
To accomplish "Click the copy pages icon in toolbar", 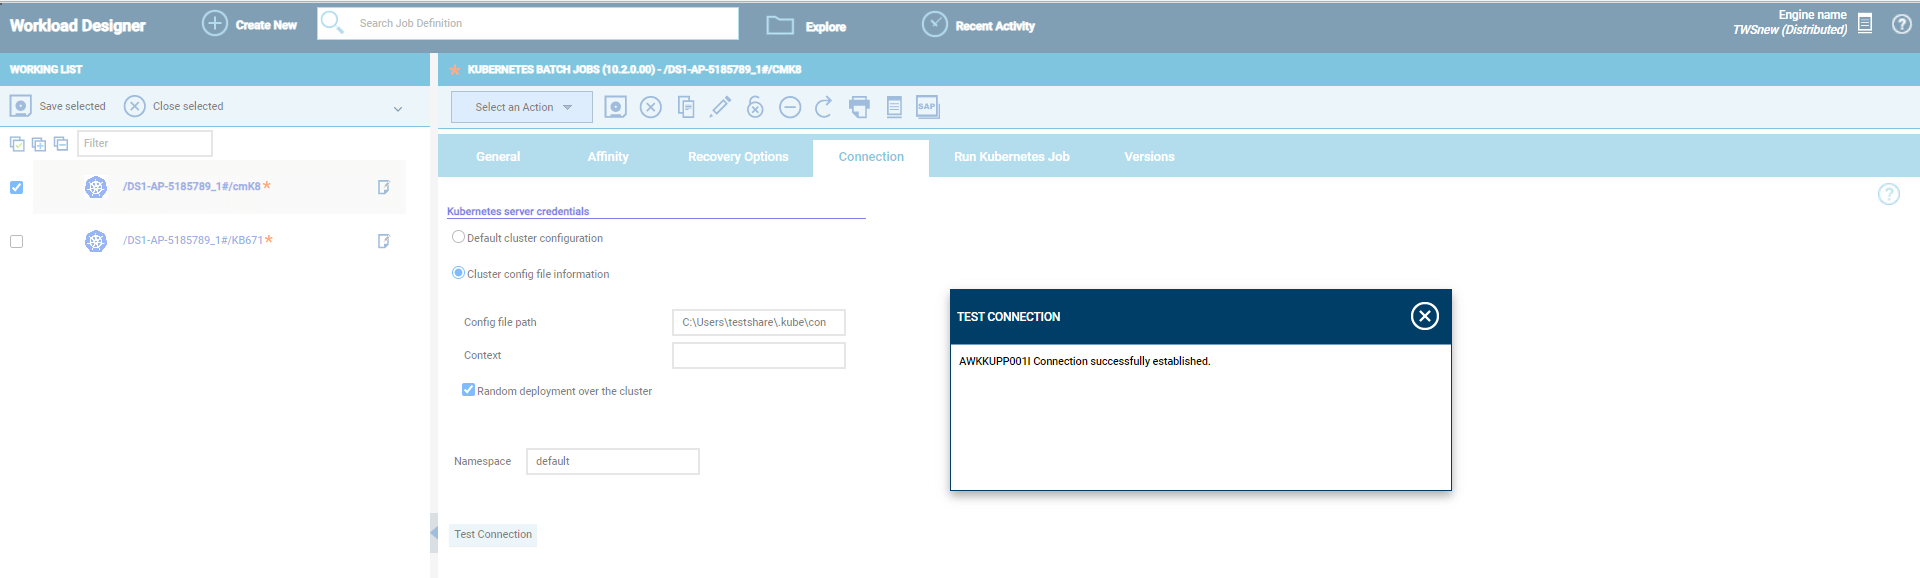I will [686, 107].
